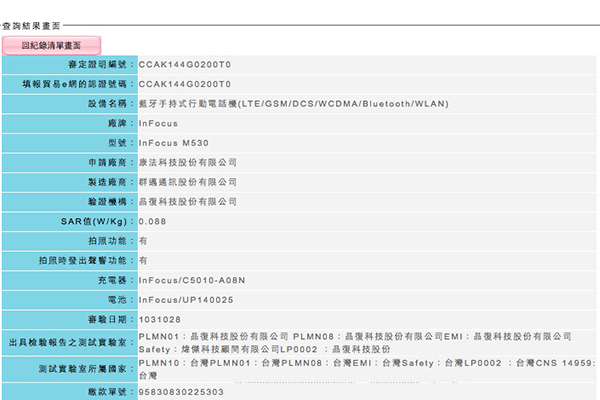Image resolution: width=600 pixels, height=400 pixels.
Task: Click the review date 1031028
Action: (x=160, y=320)
